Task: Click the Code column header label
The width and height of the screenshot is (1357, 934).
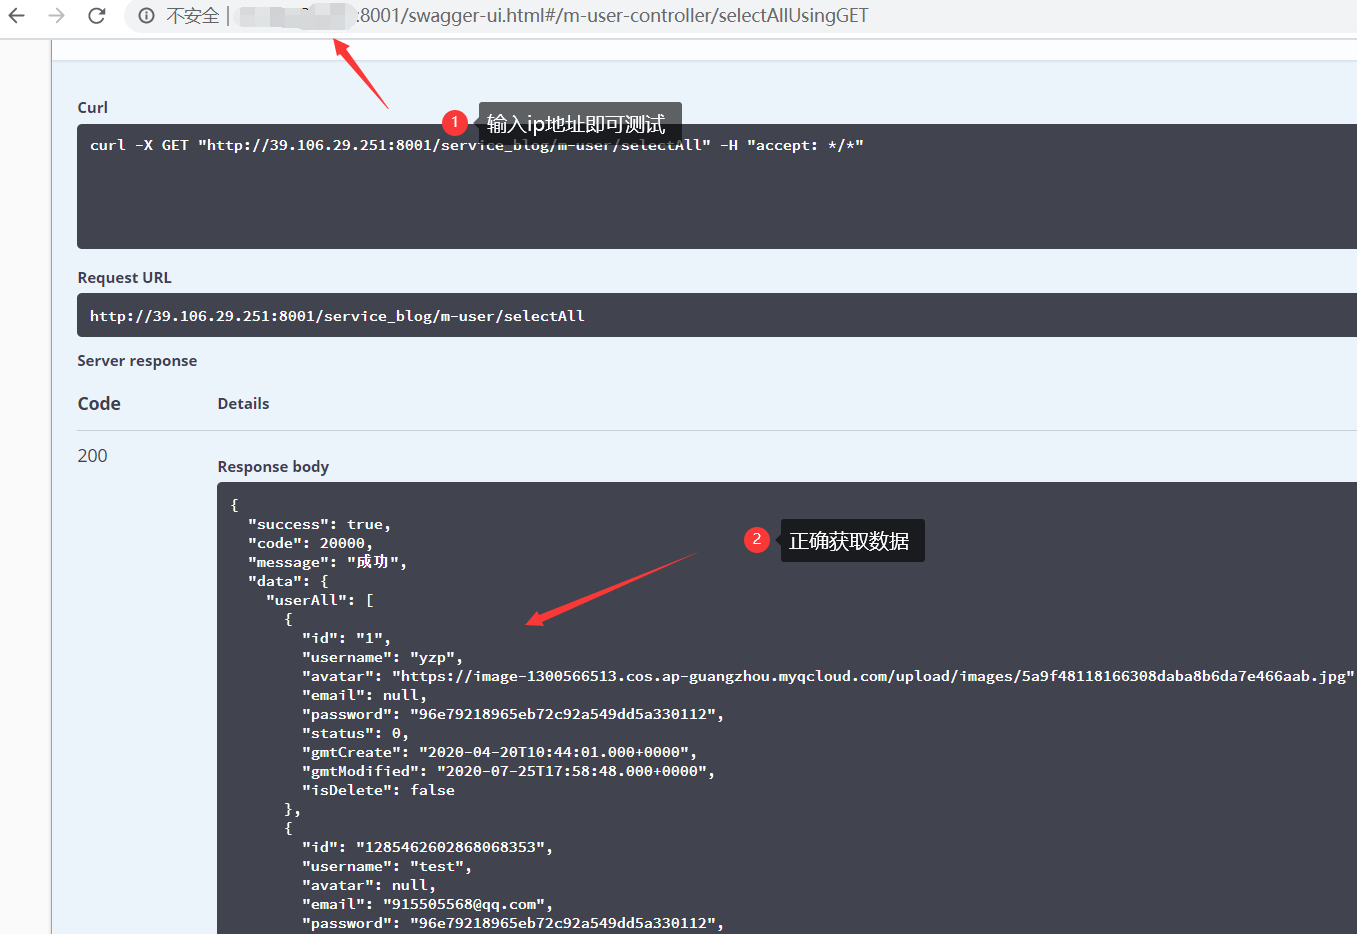Action: click(98, 404)
